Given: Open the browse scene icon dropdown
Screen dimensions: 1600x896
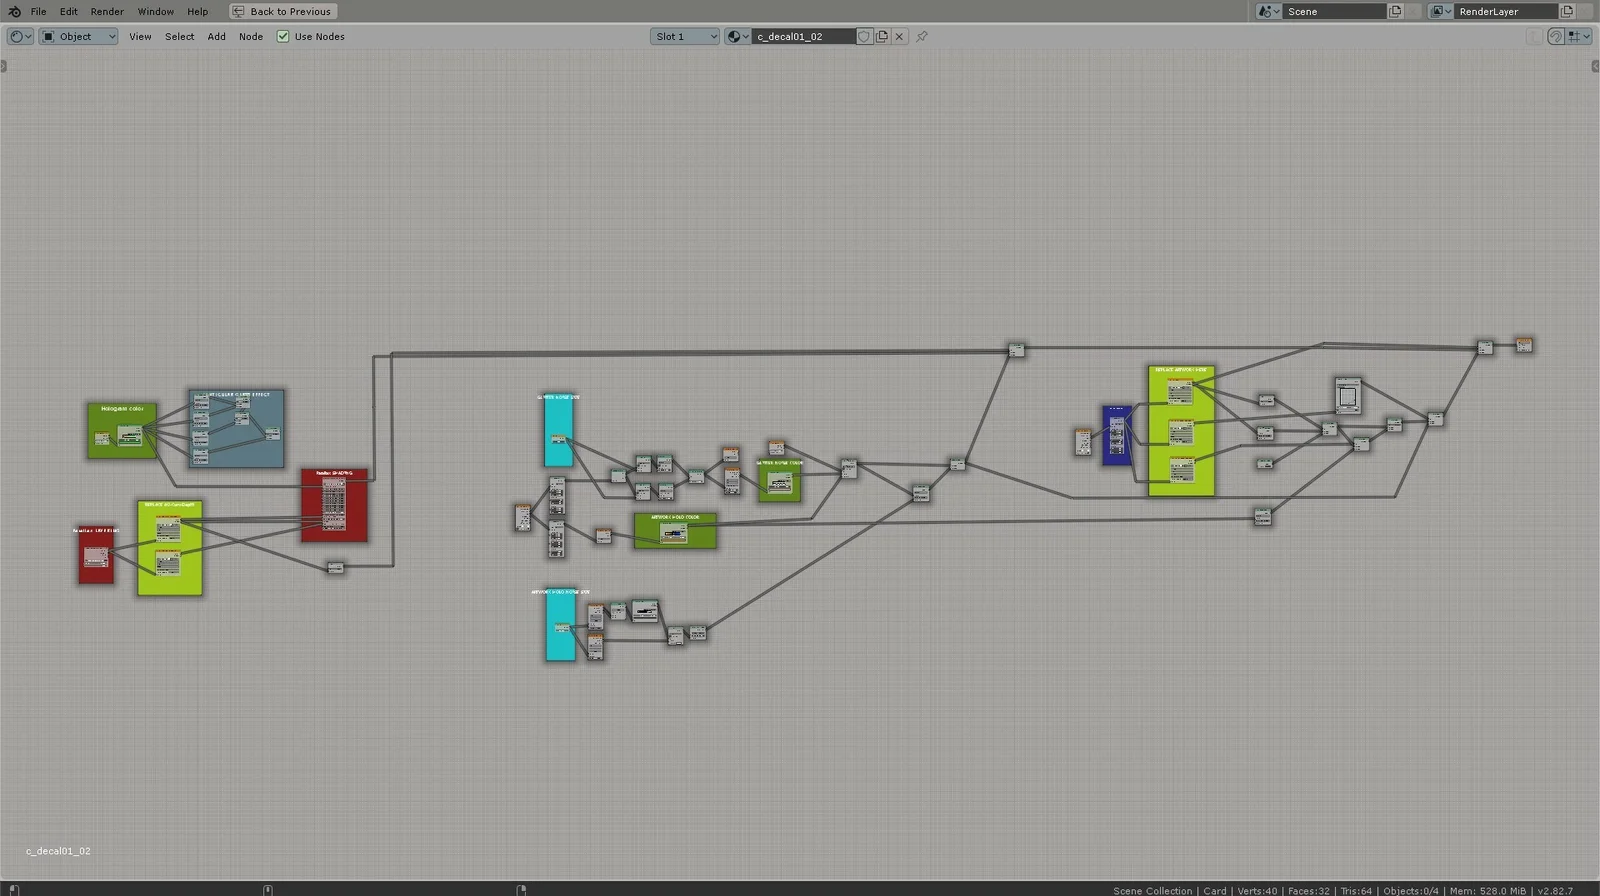Looking at the screenshot, I should click(1268, 11).
